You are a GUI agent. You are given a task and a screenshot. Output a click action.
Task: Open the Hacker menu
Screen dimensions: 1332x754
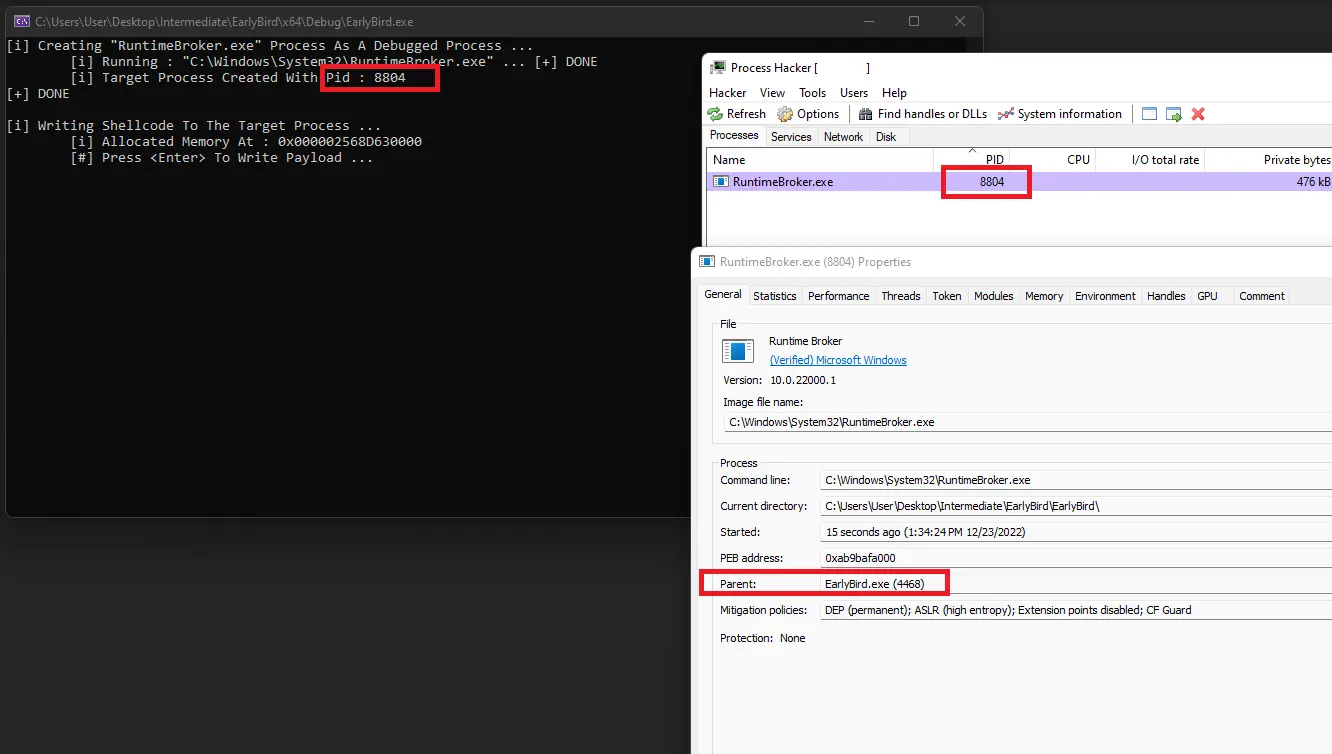coord(728,92)
